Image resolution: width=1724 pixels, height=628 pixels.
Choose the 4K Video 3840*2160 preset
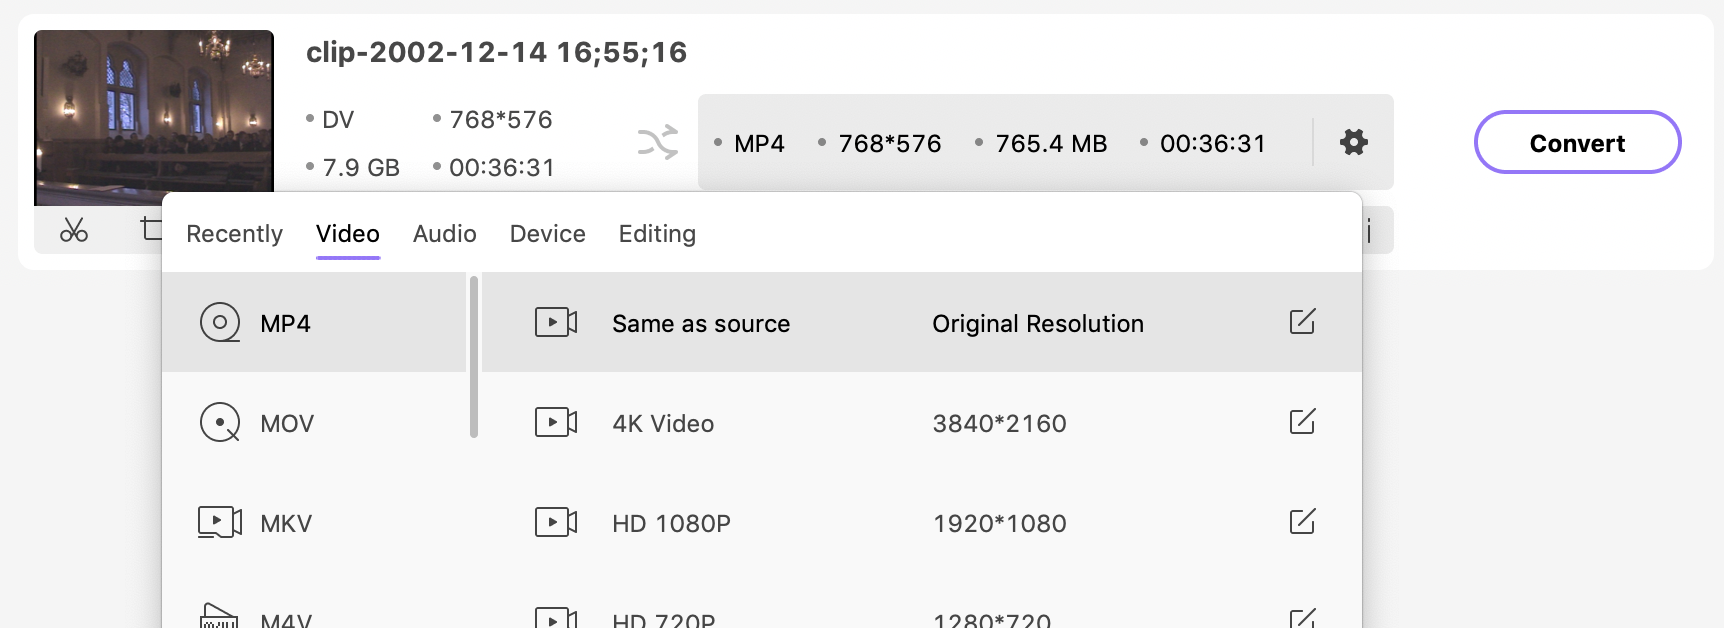tap(800, 423)
